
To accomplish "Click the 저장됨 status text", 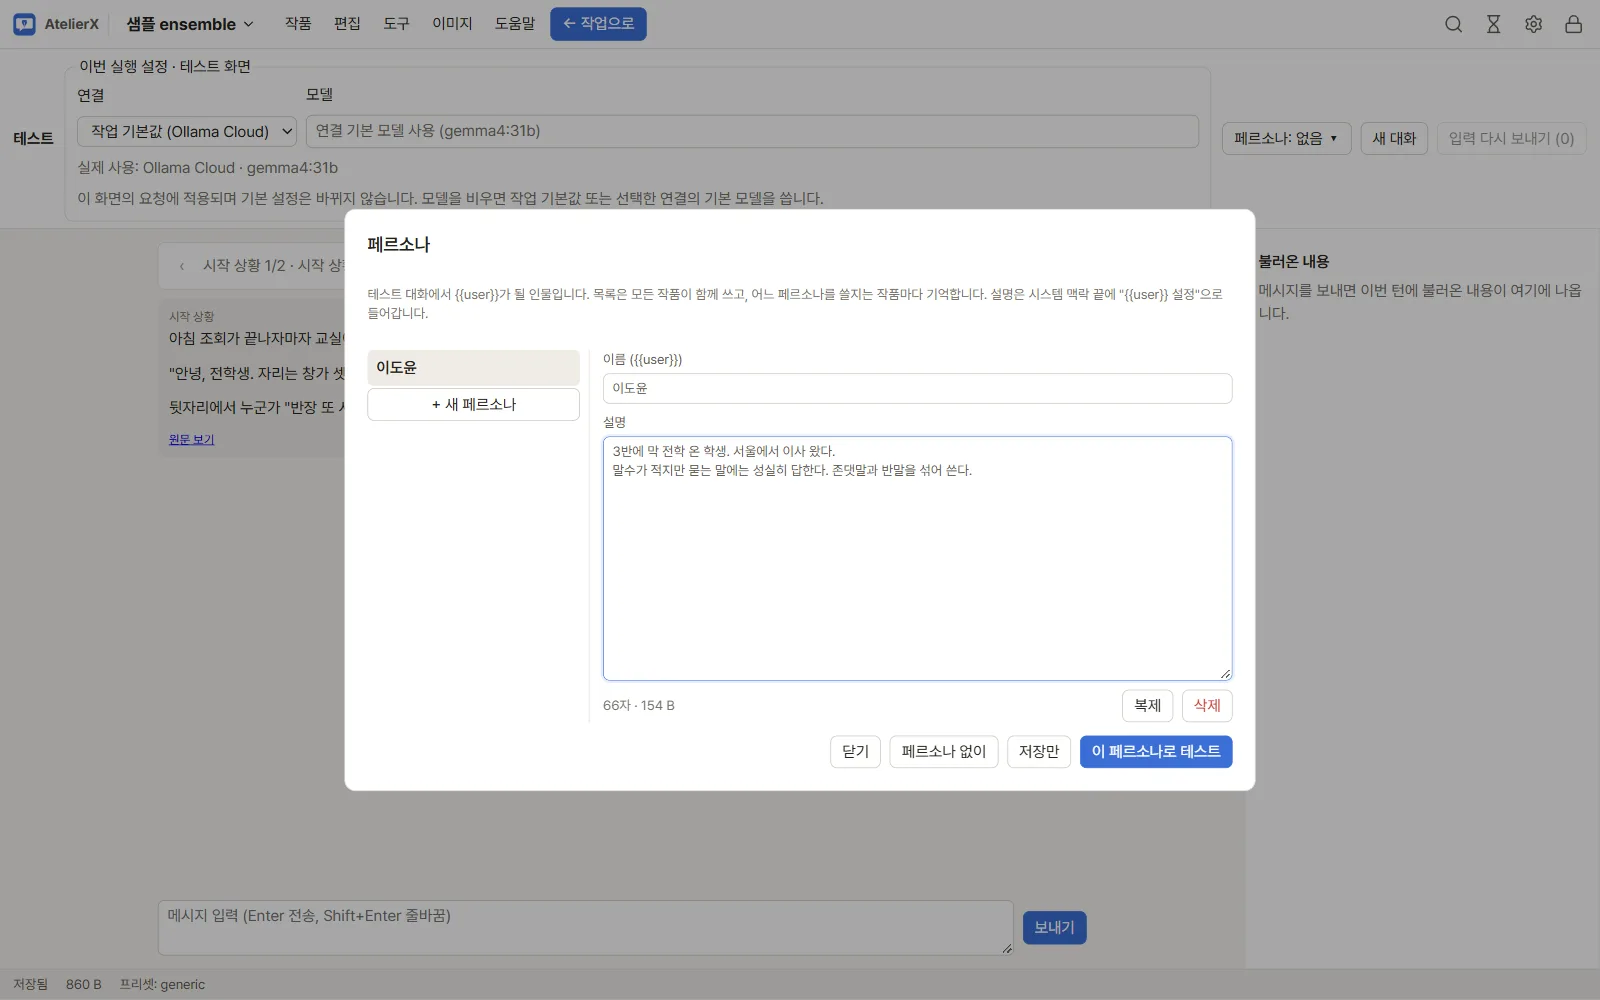I will [30, 984].
